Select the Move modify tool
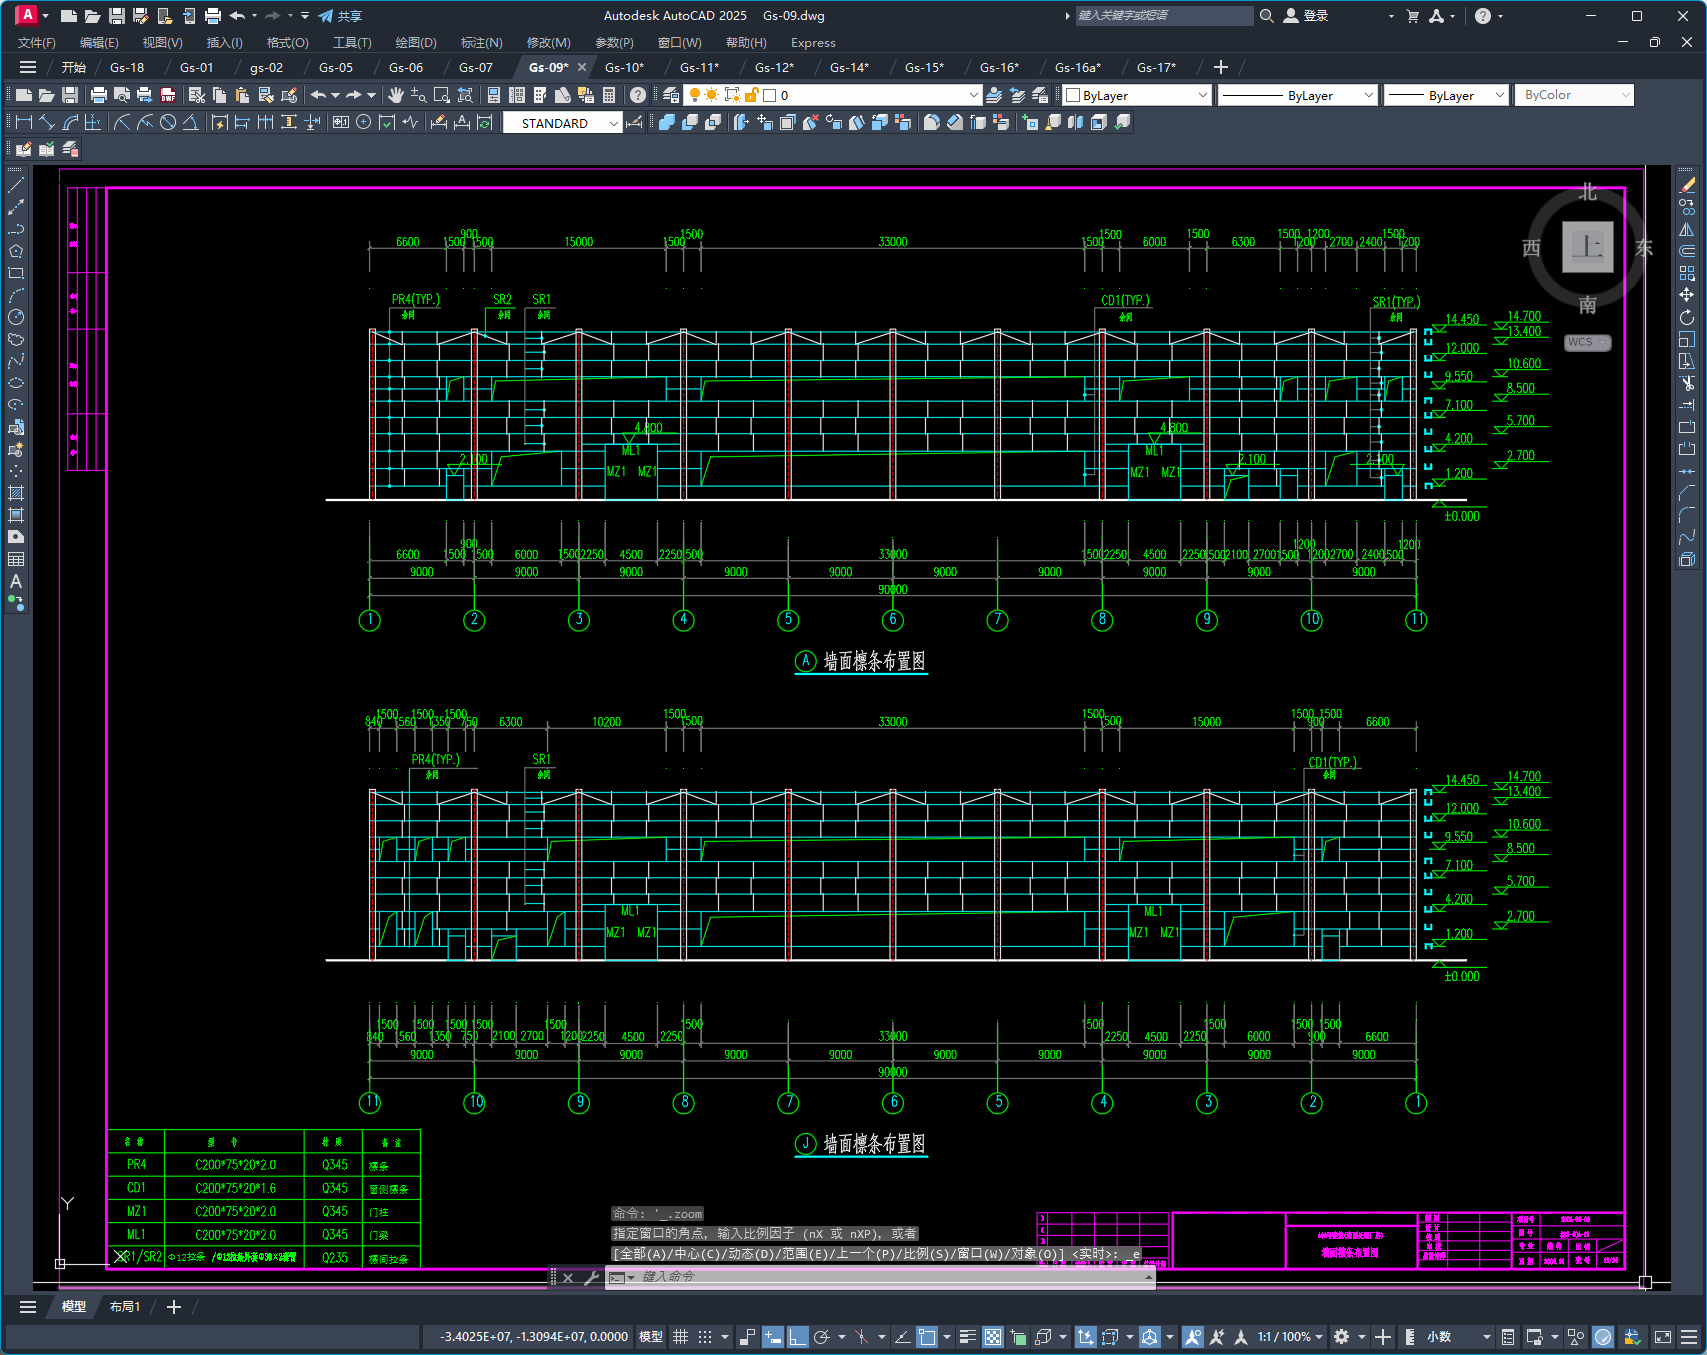 tap(1687, 295)
